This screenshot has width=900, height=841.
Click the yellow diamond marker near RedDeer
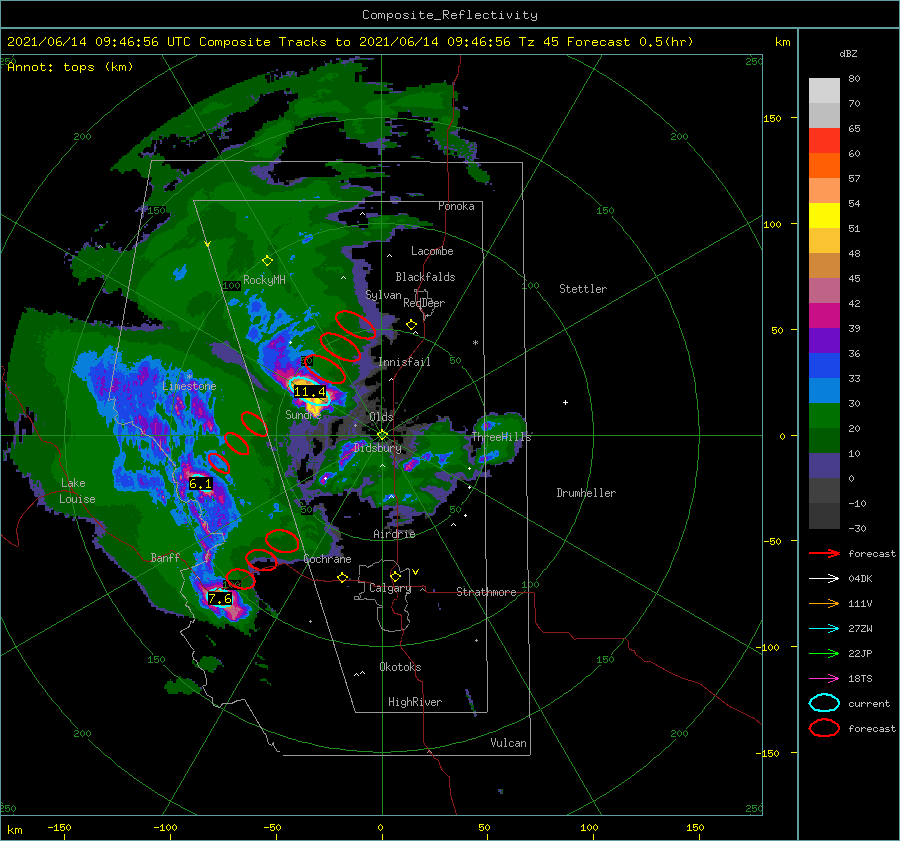tap(411, 325)
